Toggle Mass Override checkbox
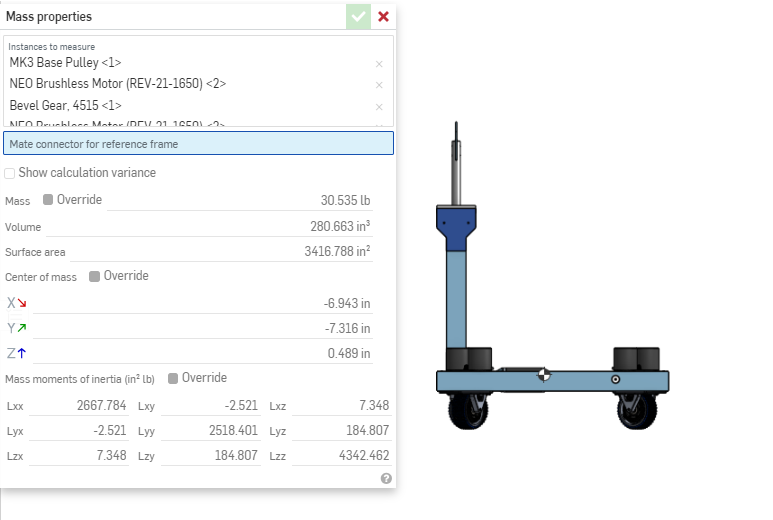The image size is (773, 520). point(48,200)
